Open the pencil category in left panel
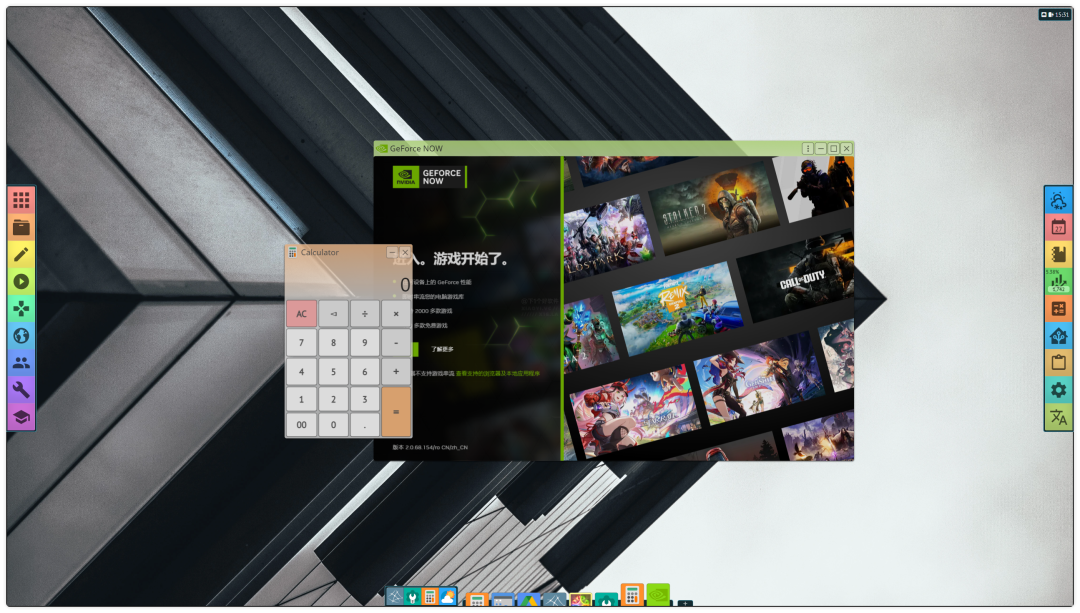This screenshot has height=613, width=1080. point(21,254)
